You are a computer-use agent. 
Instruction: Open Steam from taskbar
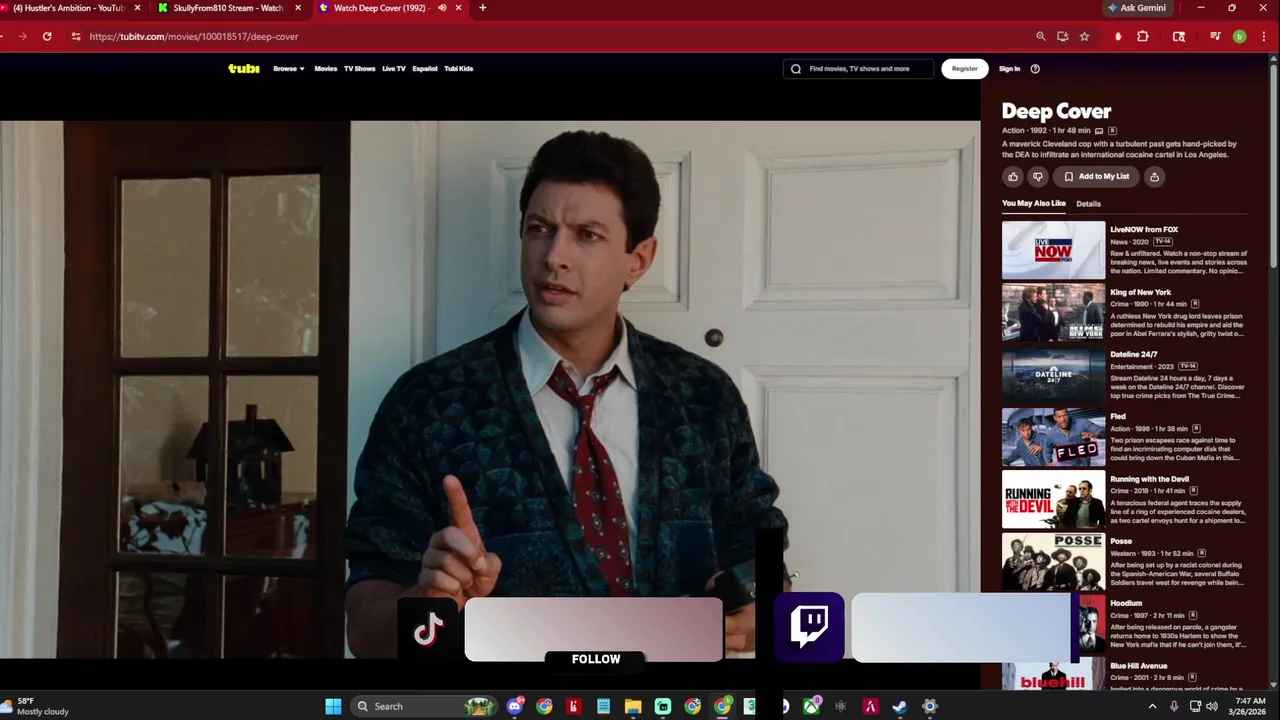[900, 706]
